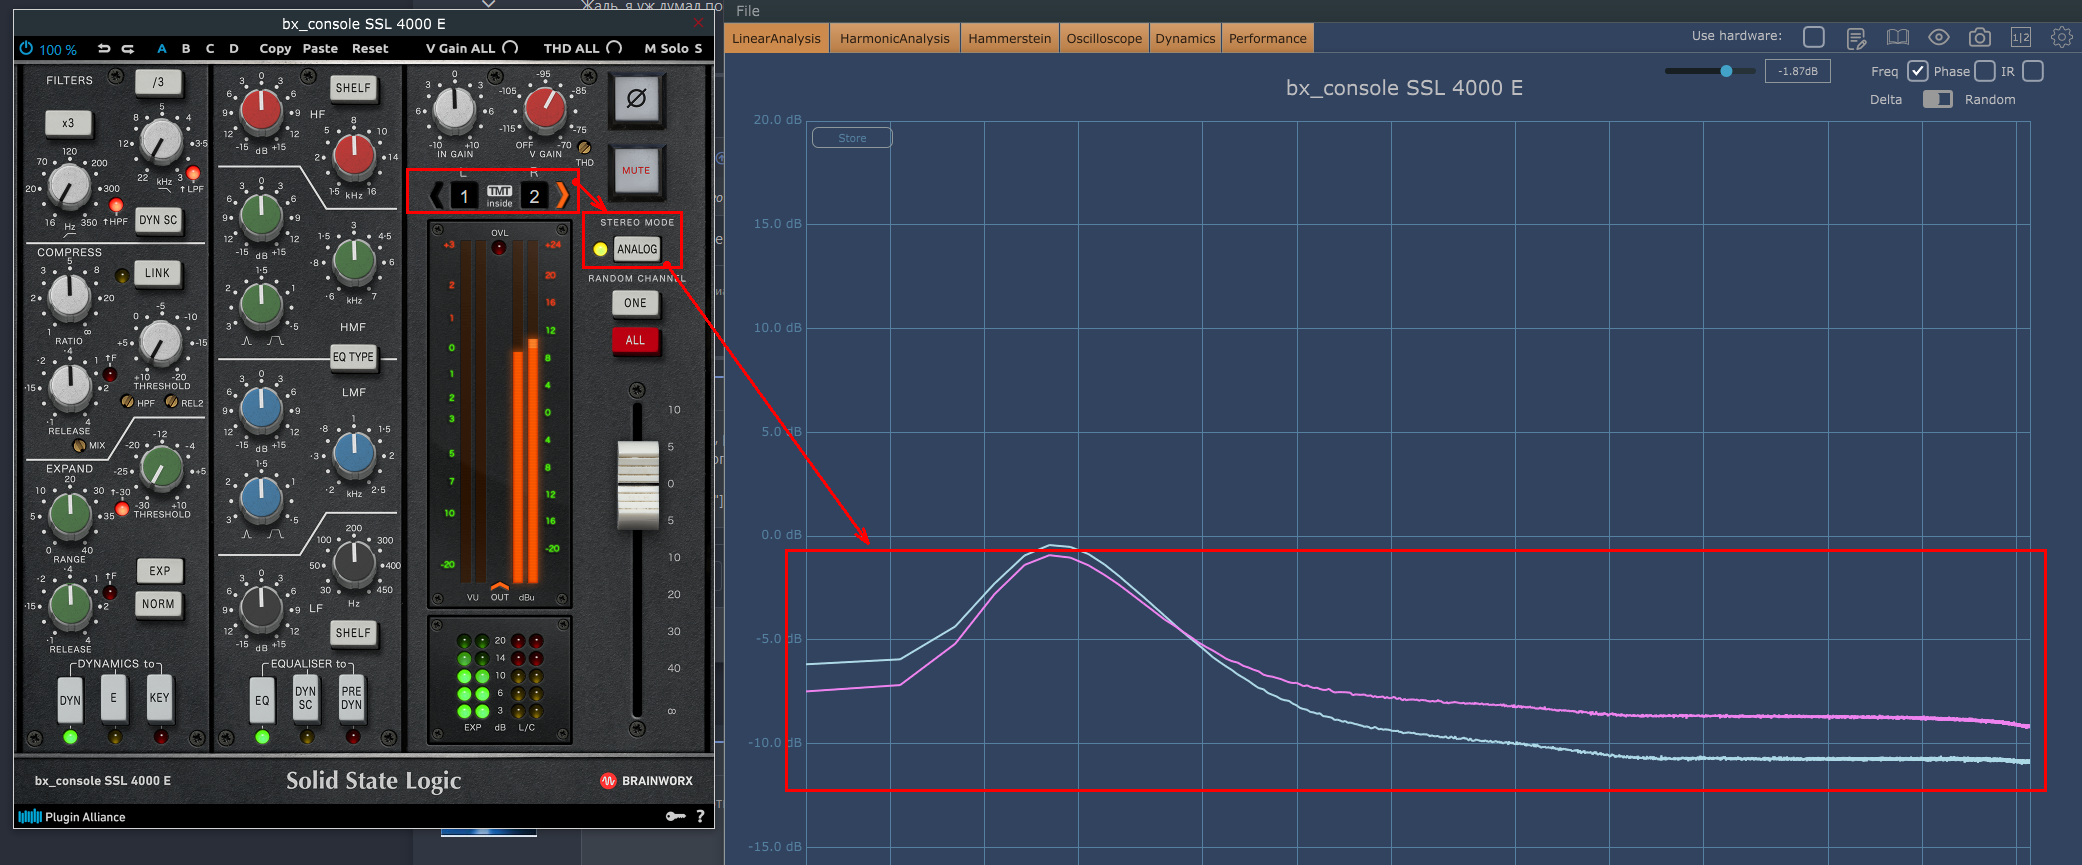Toggle expander EXP button
Image resolution: width=2082 pixels, height=865 pixels.
pos(160,571)
